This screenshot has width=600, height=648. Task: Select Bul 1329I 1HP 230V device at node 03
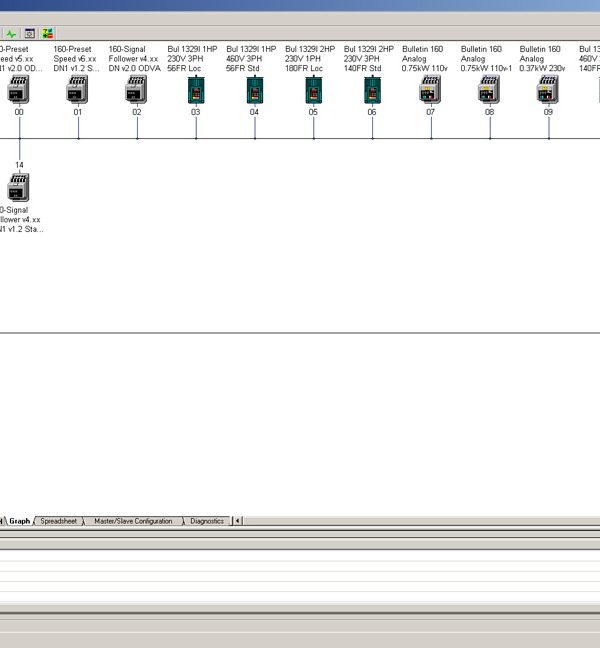pyautogui.click(x=196, y=89)
